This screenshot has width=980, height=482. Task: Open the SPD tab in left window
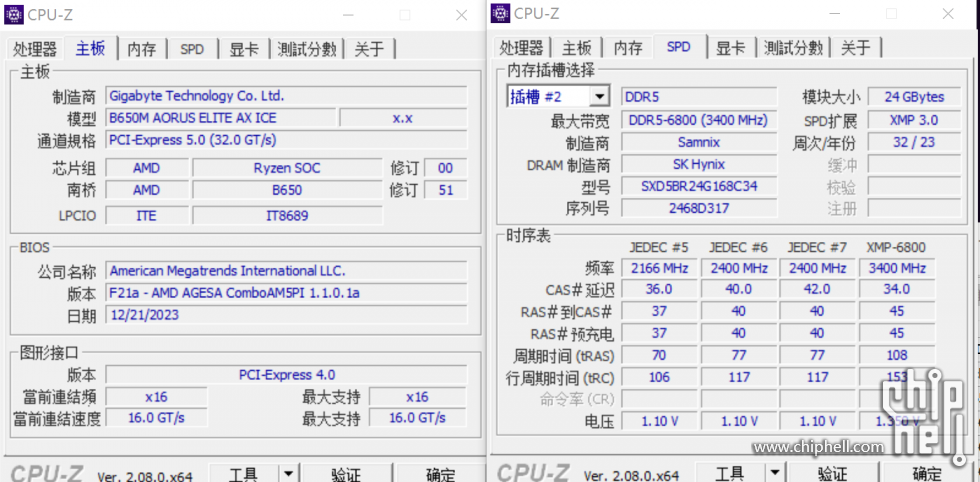[192, 49]
